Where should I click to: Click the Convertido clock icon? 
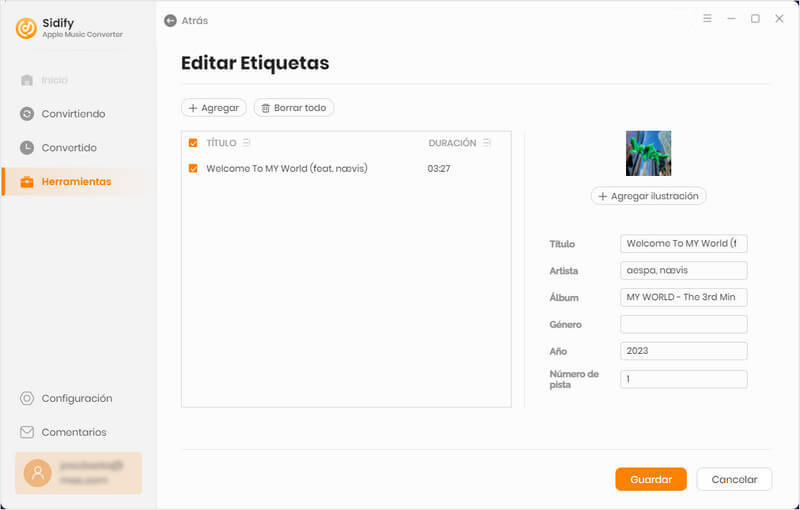click(27, 148)
